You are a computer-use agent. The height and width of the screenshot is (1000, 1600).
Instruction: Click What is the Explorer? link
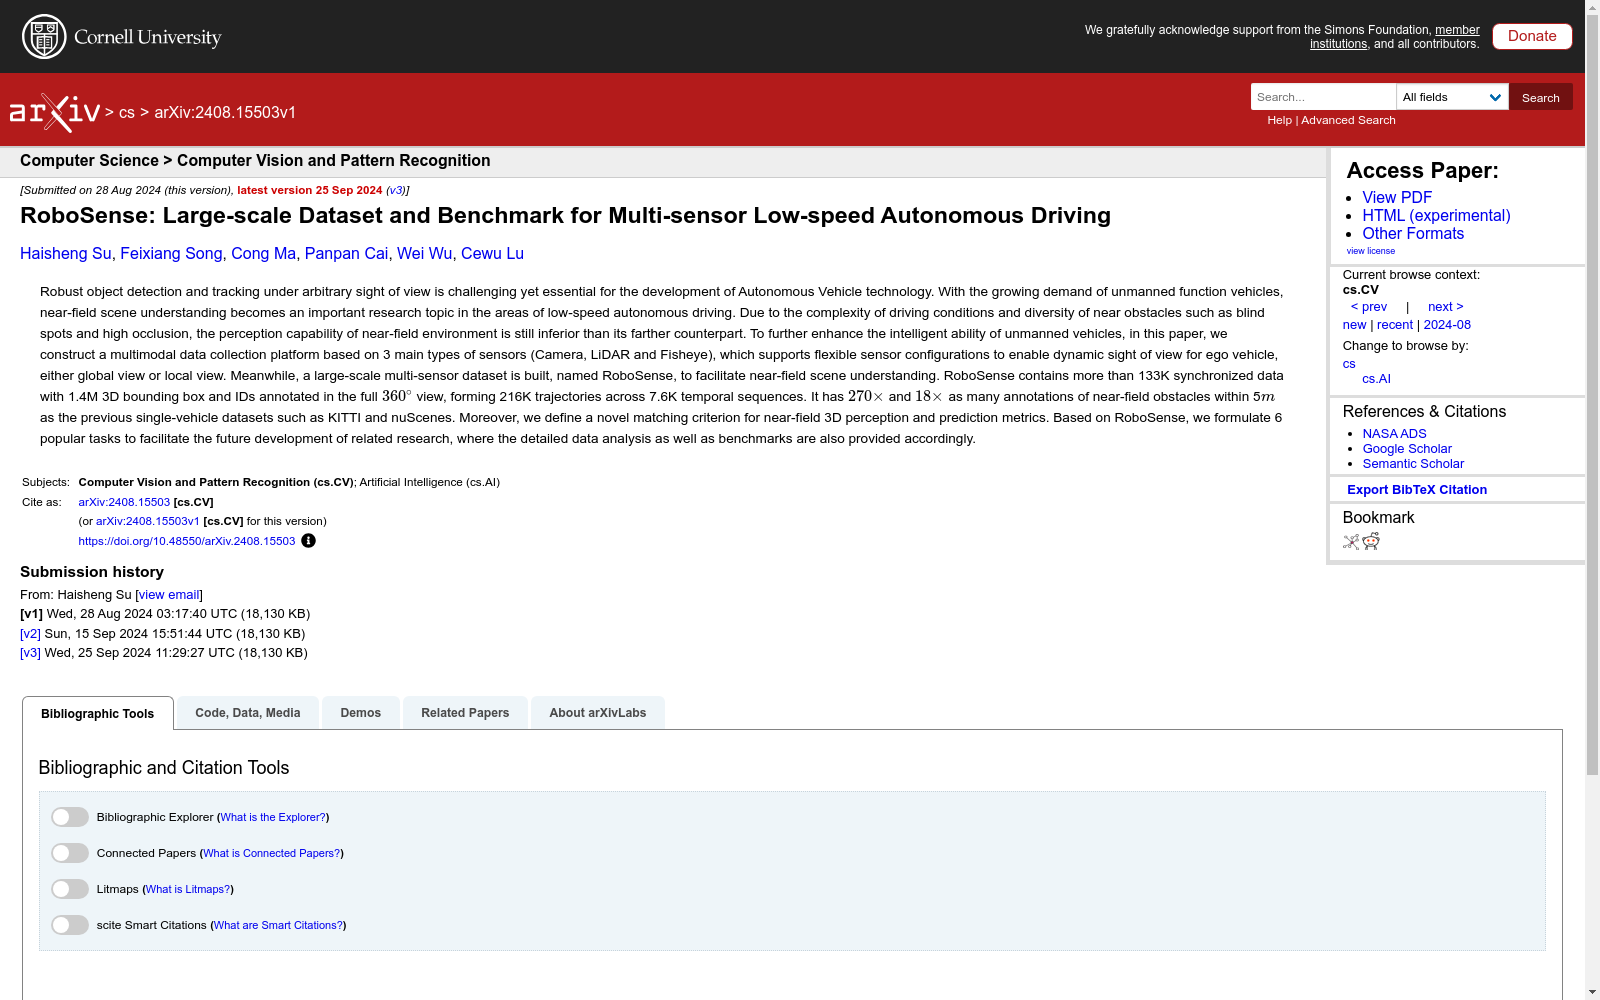273,817
